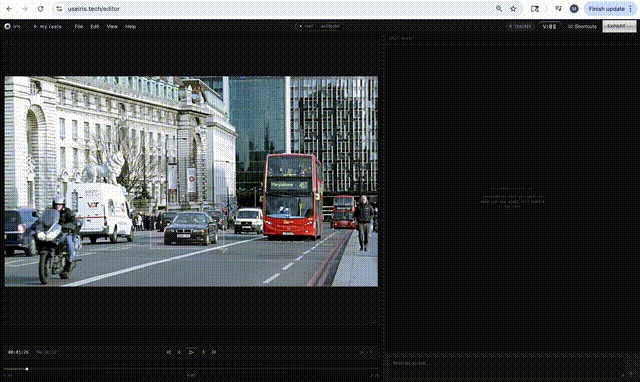Image resolution: width=640 pixels, height=382 pixels.
Task: Jump to the start of the video
Action: coord(169,352)
